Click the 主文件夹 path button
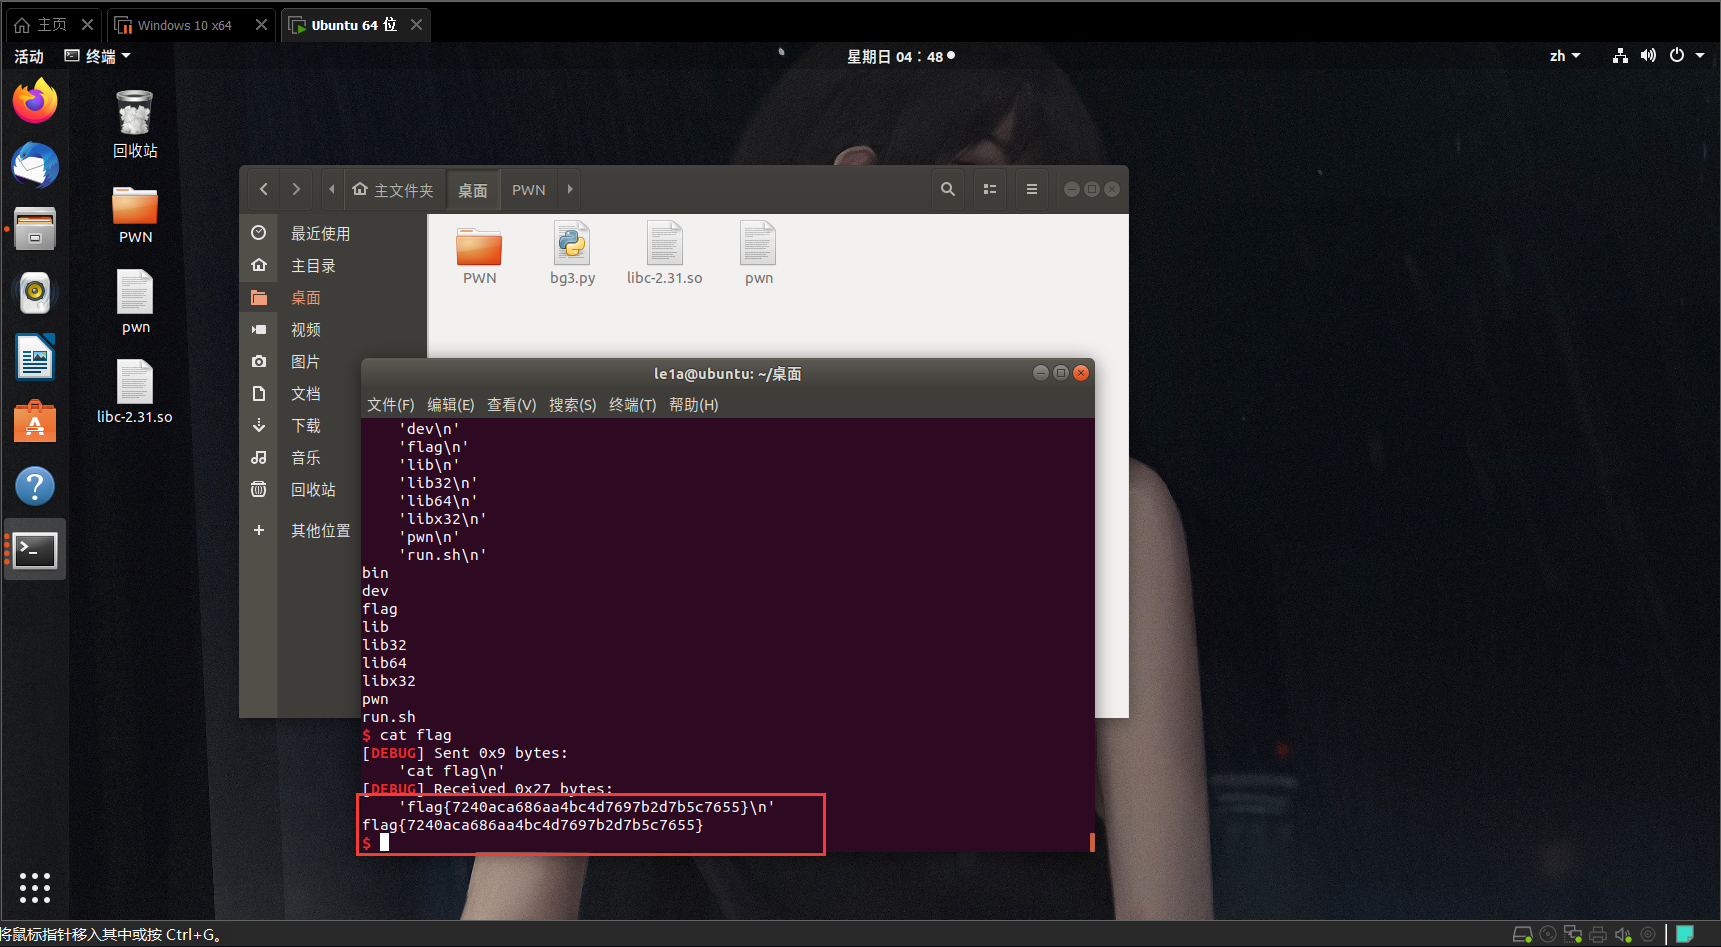 393,190
